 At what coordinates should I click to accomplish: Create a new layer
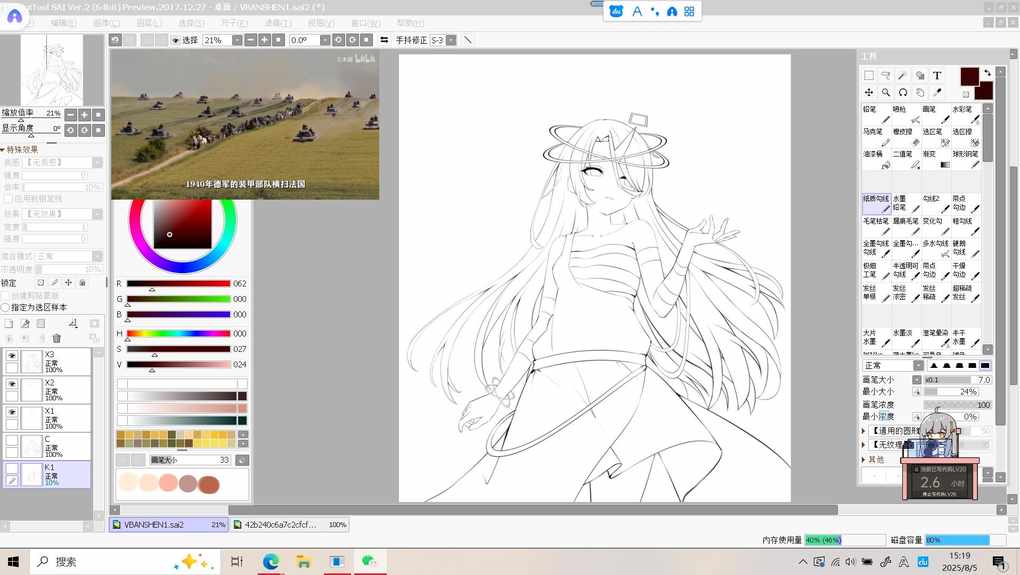[9, 323]
